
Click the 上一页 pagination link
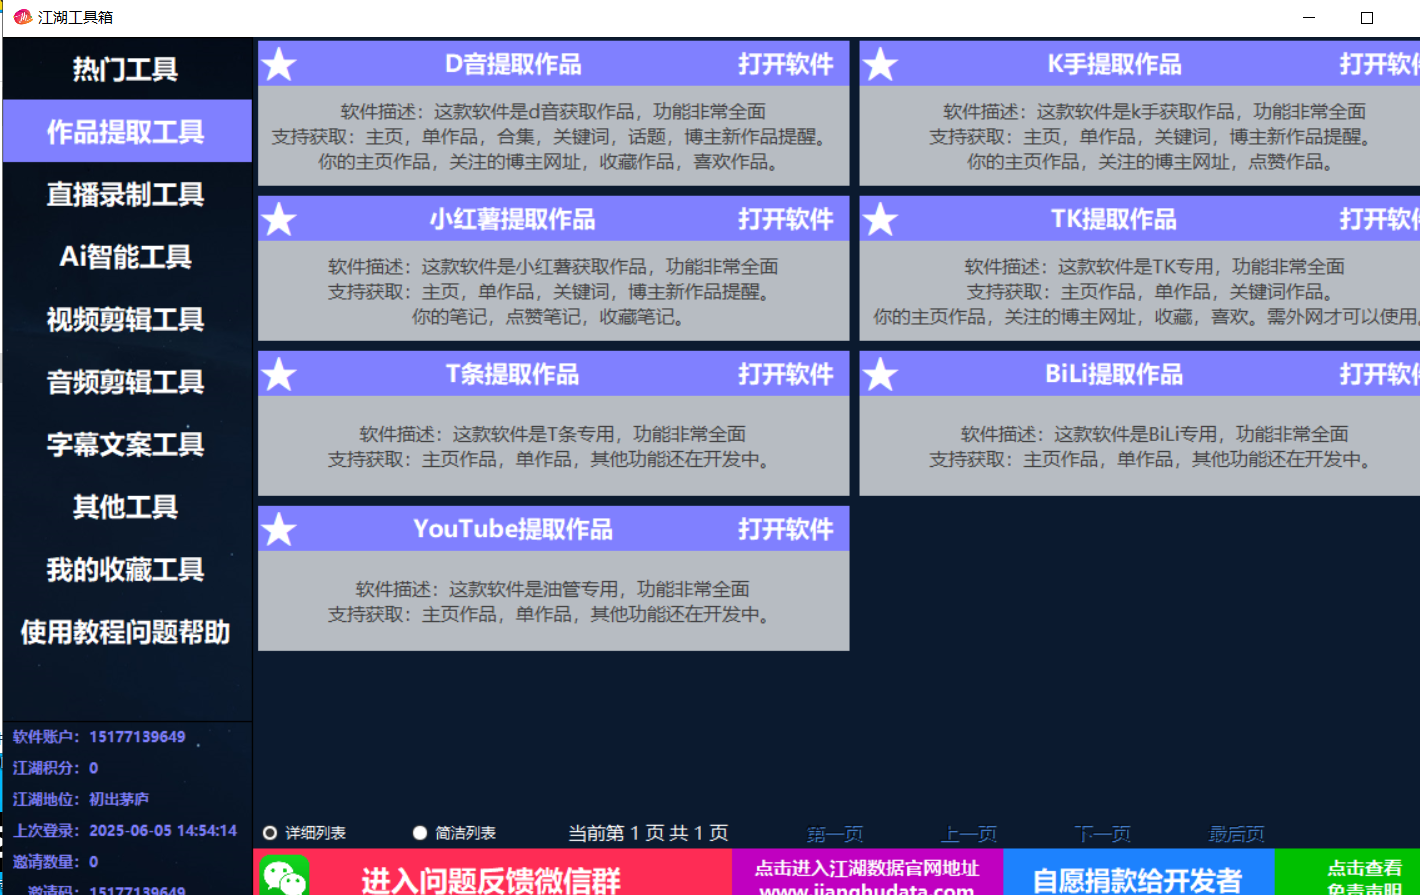pos(969,833)
